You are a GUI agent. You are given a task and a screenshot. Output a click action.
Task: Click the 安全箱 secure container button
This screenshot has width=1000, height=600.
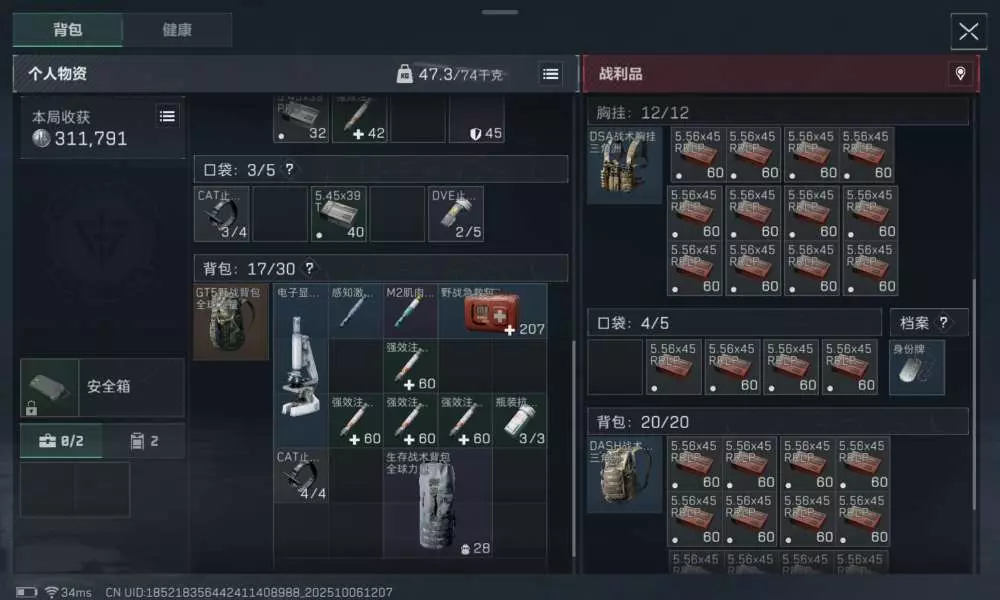pyautogui.click(x=102, y=387)
